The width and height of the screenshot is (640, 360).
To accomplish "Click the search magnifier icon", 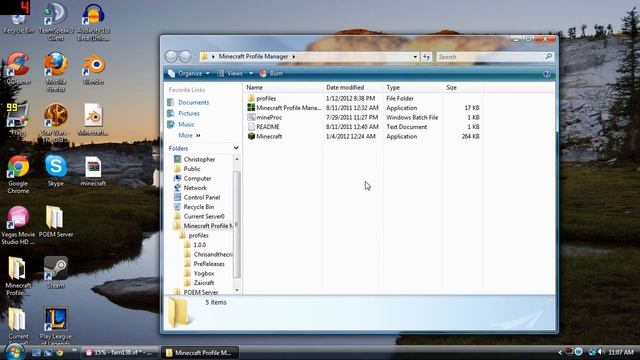I will (549, 56).
